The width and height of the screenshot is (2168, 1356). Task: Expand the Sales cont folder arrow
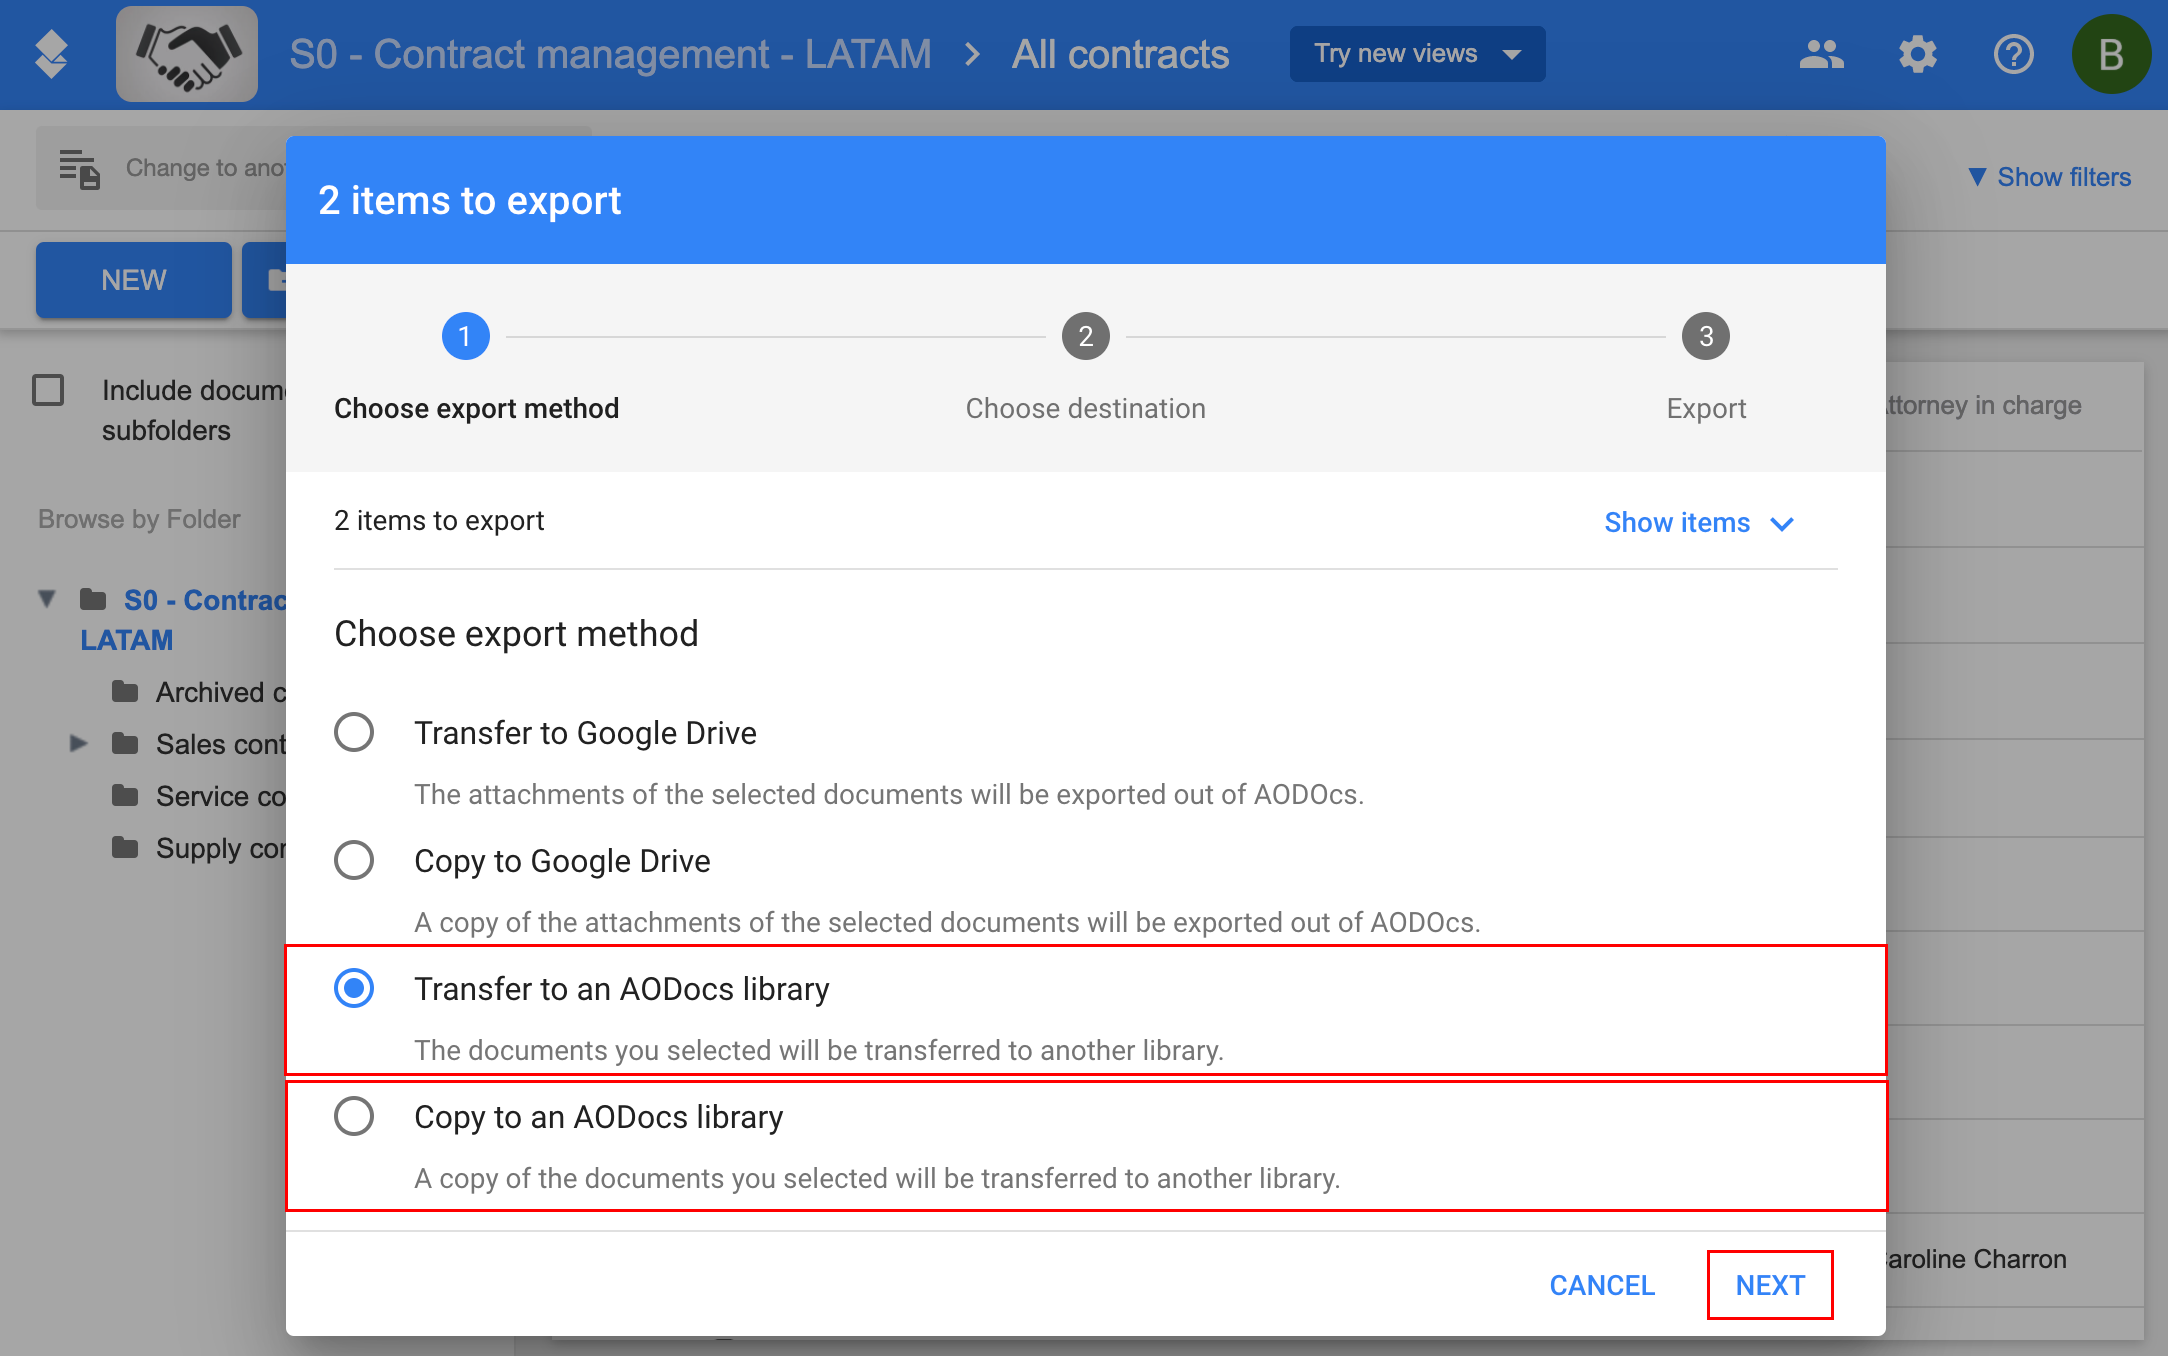(79, 743)
